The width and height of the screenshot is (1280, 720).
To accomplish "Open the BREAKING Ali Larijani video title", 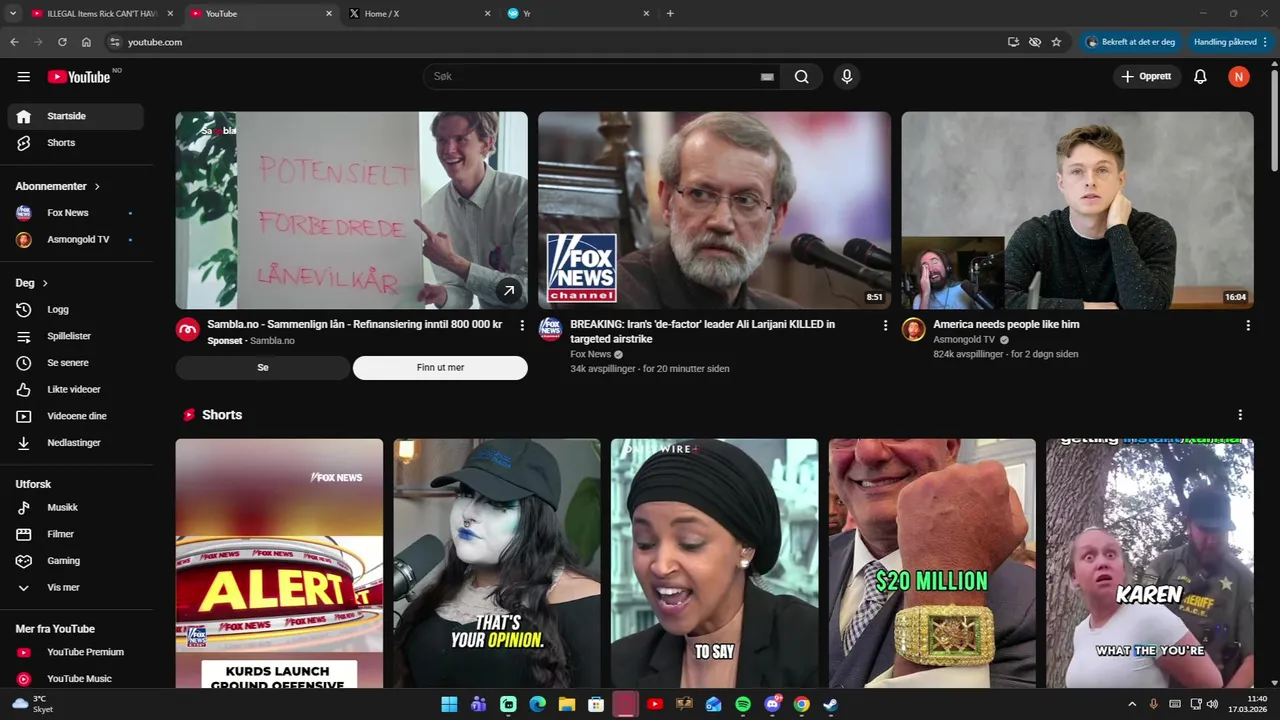I will coord(702,332).
